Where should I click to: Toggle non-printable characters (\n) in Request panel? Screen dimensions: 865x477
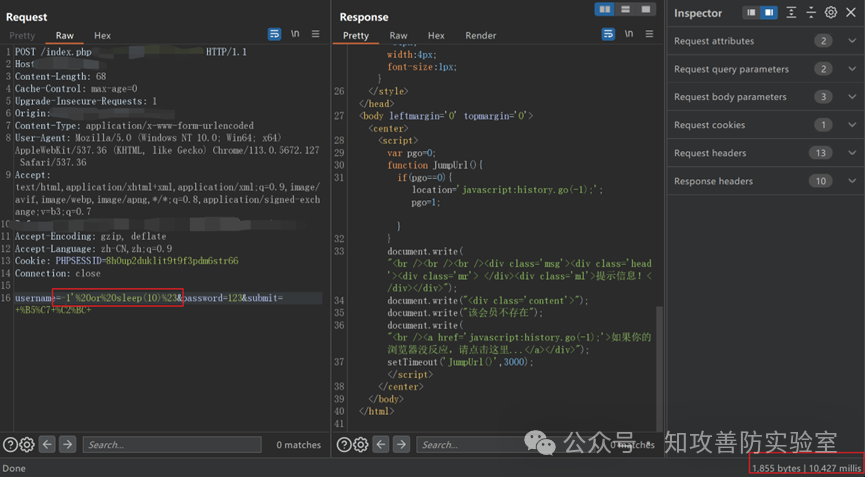point(295,34)
